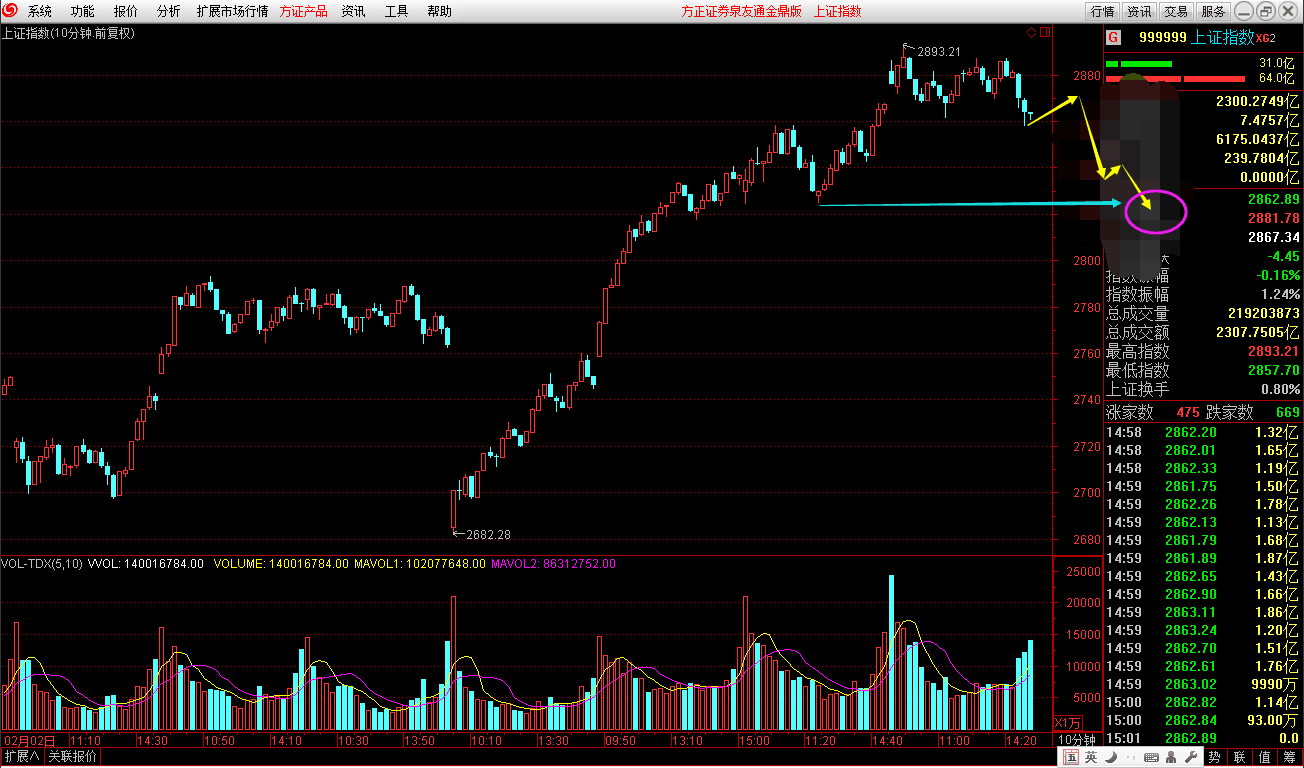Click the red app logo icon
The height and width of the screenshot is (768, 1304).
pyautogui.click(x=11, y=11)
